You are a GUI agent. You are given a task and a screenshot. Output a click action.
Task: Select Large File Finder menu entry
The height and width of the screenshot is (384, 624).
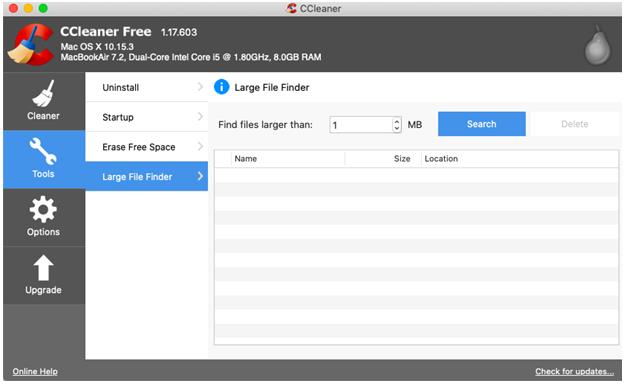[x=146, y=176]
